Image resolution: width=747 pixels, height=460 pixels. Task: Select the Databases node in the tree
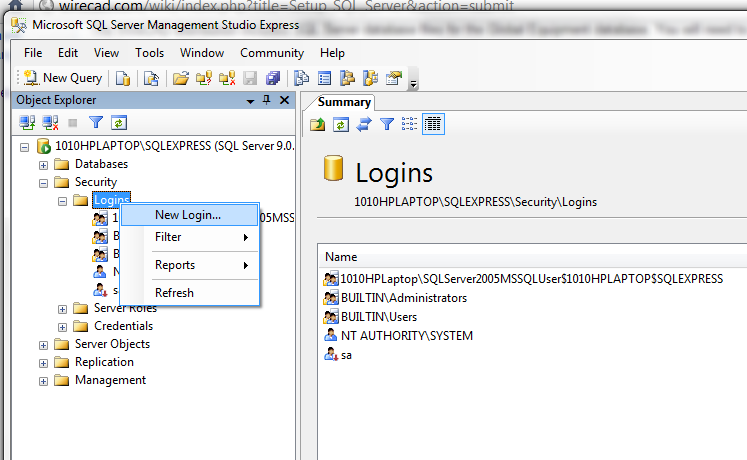[x=101, y=164]
